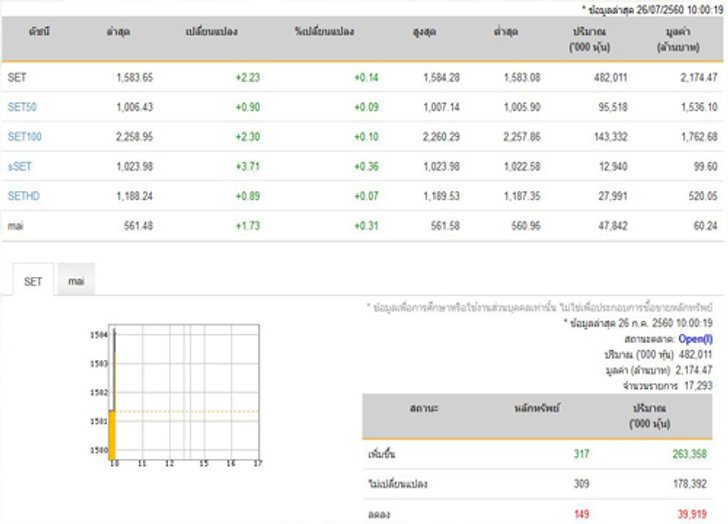Click the unchanged volume 178,392
This screenshot has height=524, width=728.
click(690, 484)
